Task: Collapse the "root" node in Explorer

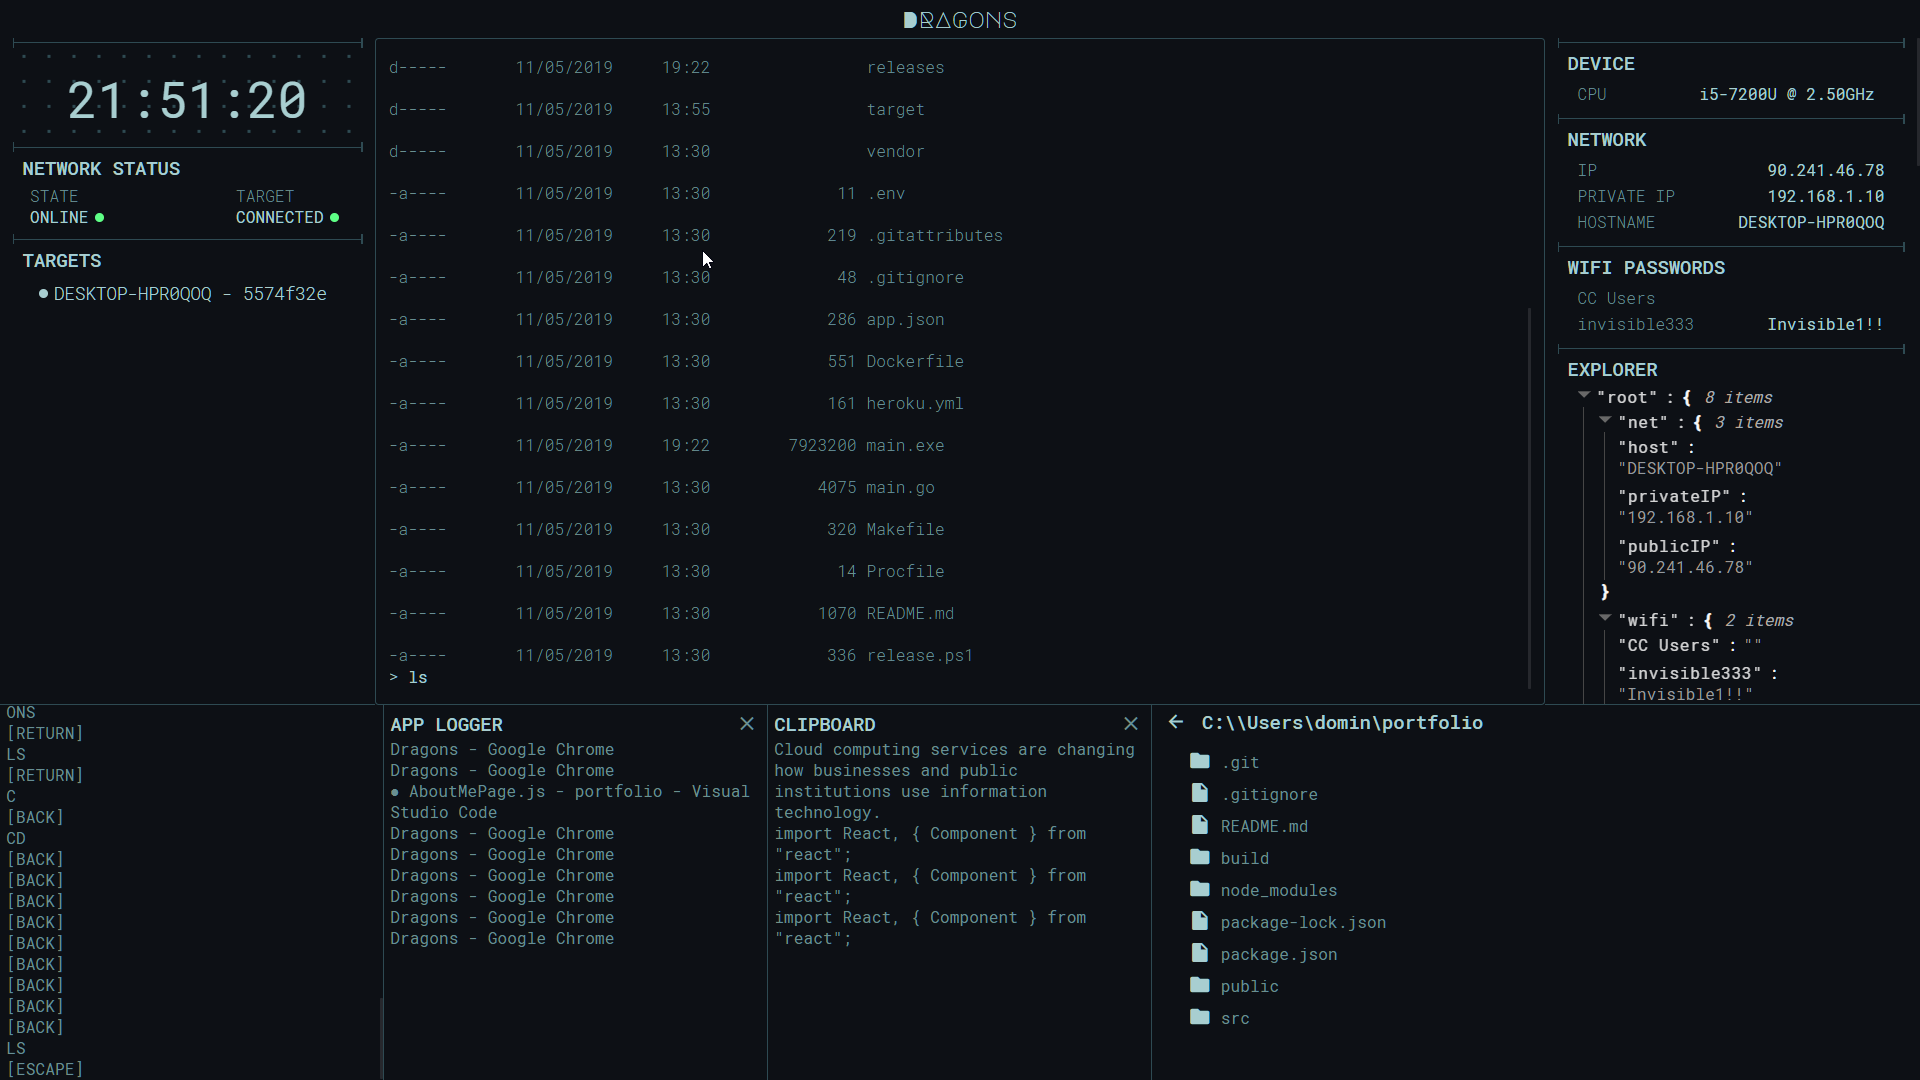Action: (1584, 396)
